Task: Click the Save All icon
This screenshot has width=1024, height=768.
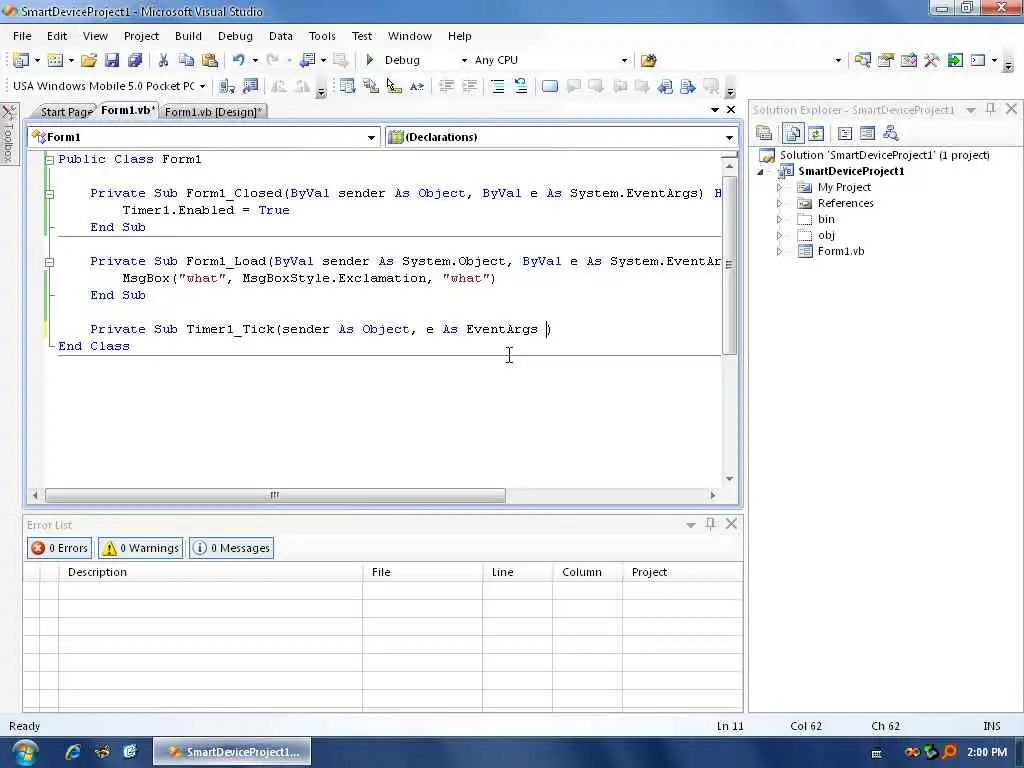Action: click(x=135, y=60)
